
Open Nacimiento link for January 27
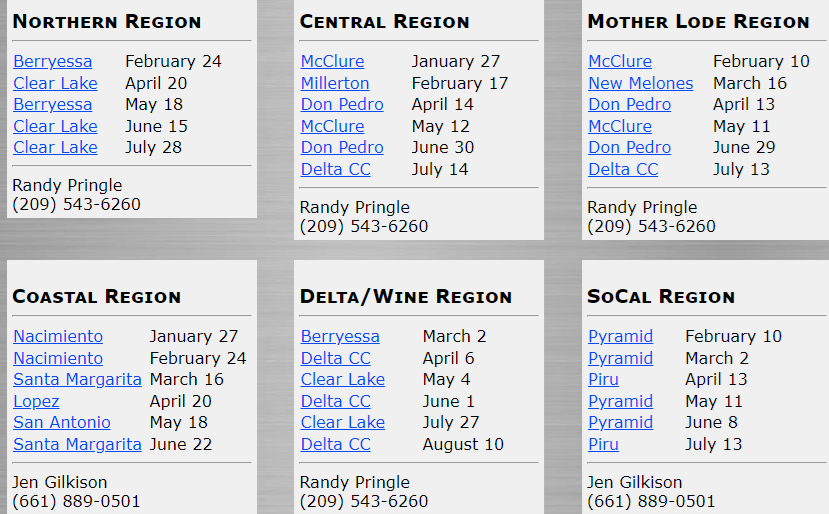pyautogui.click(x=58, y=336)
